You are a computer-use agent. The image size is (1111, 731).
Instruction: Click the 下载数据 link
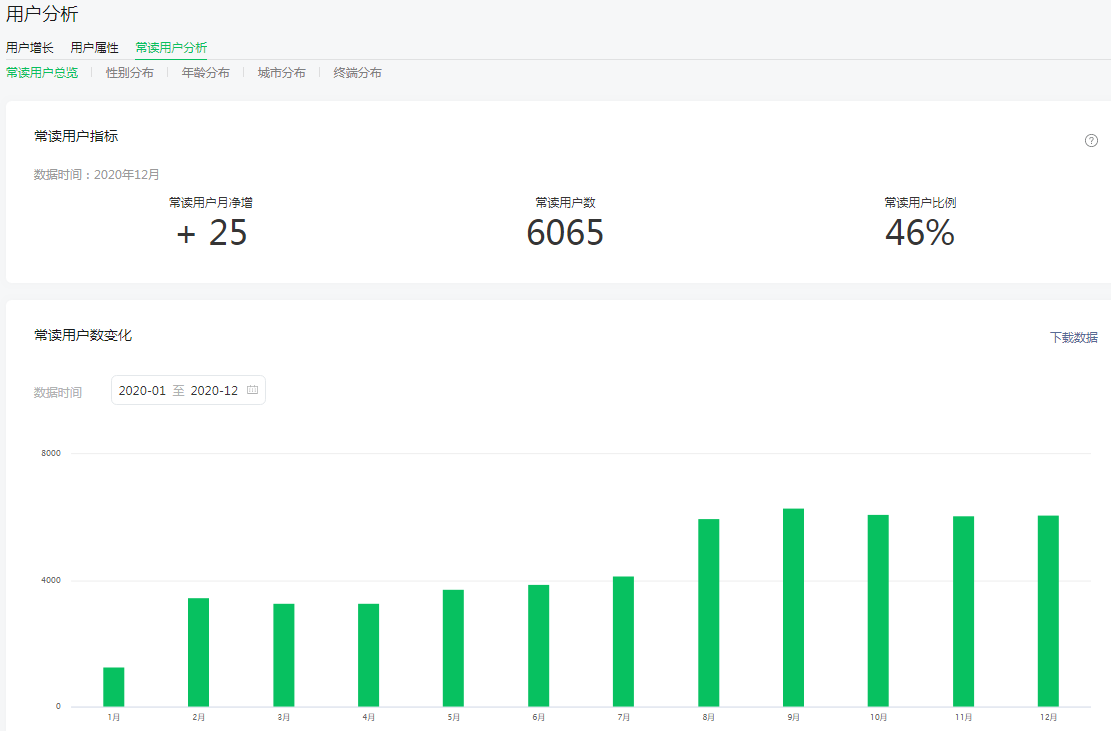[x=1073, y=338]
